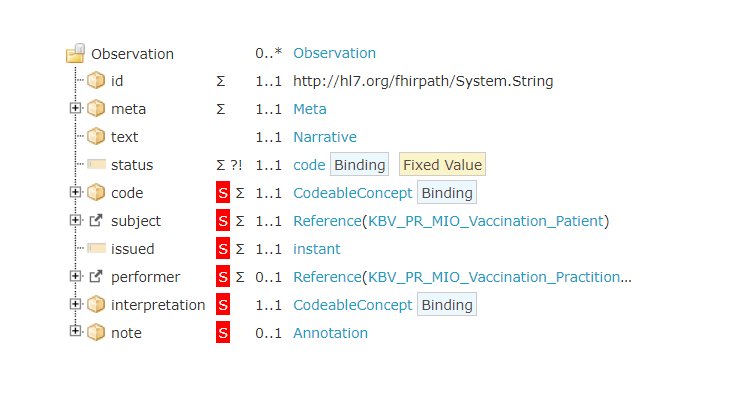
Task: Click the cube icon beside interpretation
Action: pyautogui.click(x=96, y=305)
